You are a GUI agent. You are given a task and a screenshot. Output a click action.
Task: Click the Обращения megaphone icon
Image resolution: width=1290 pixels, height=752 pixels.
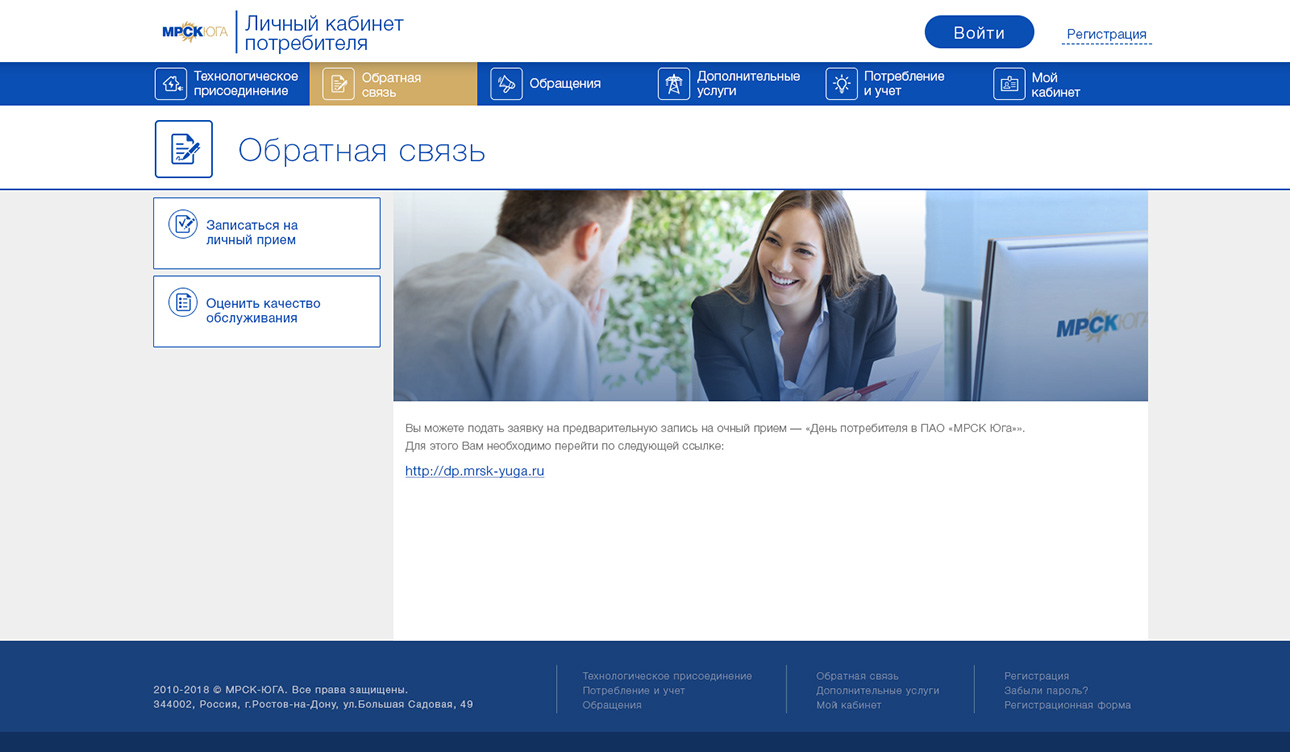click(x=506, y=84)
